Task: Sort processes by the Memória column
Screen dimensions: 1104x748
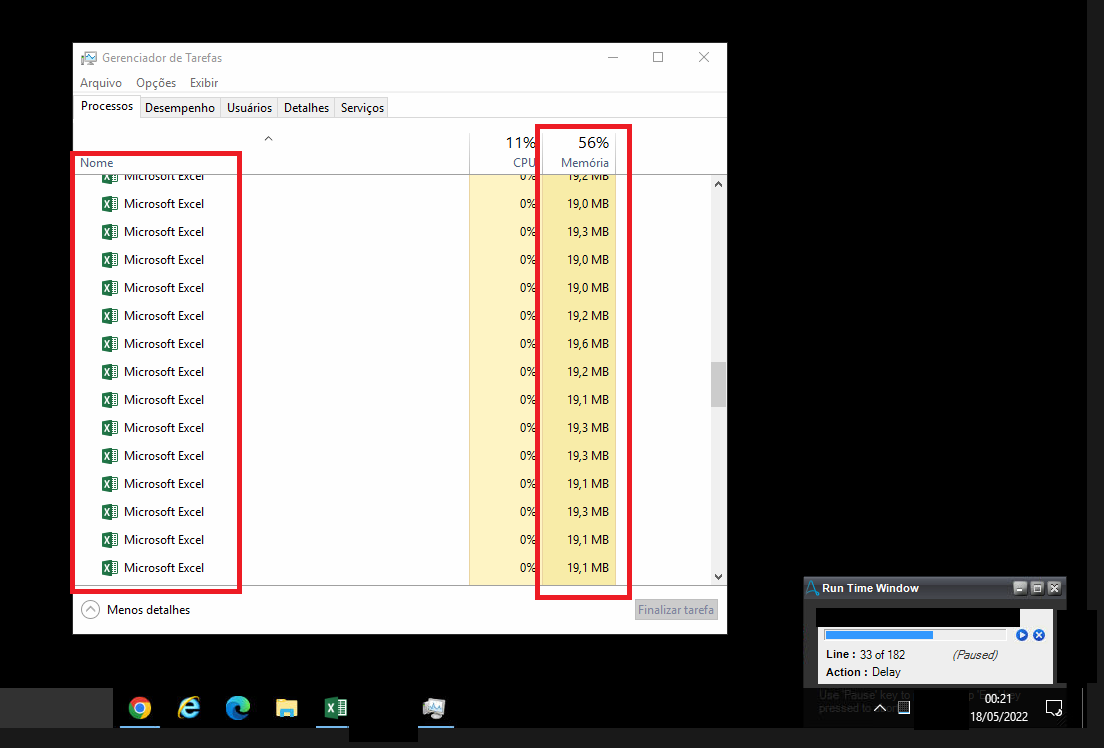Action: tap(584, 163)
